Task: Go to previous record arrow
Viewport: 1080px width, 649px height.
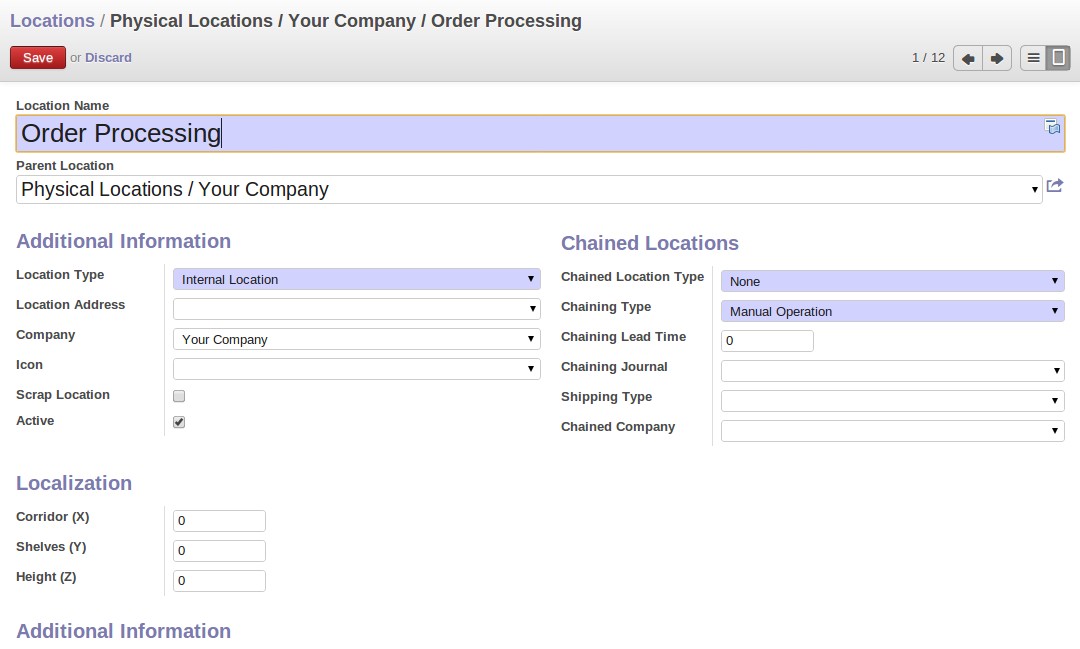Action: tap(968, 58)
